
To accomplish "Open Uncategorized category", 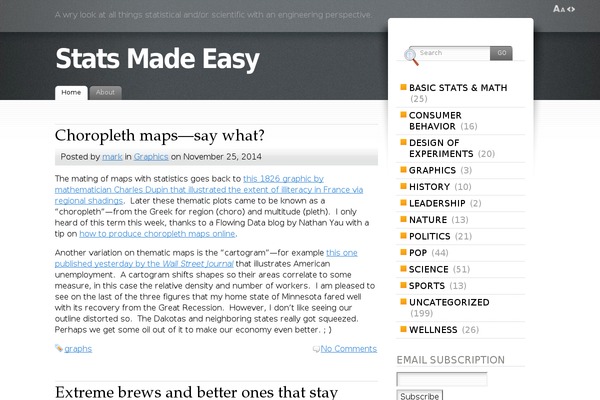I will 449,302.
